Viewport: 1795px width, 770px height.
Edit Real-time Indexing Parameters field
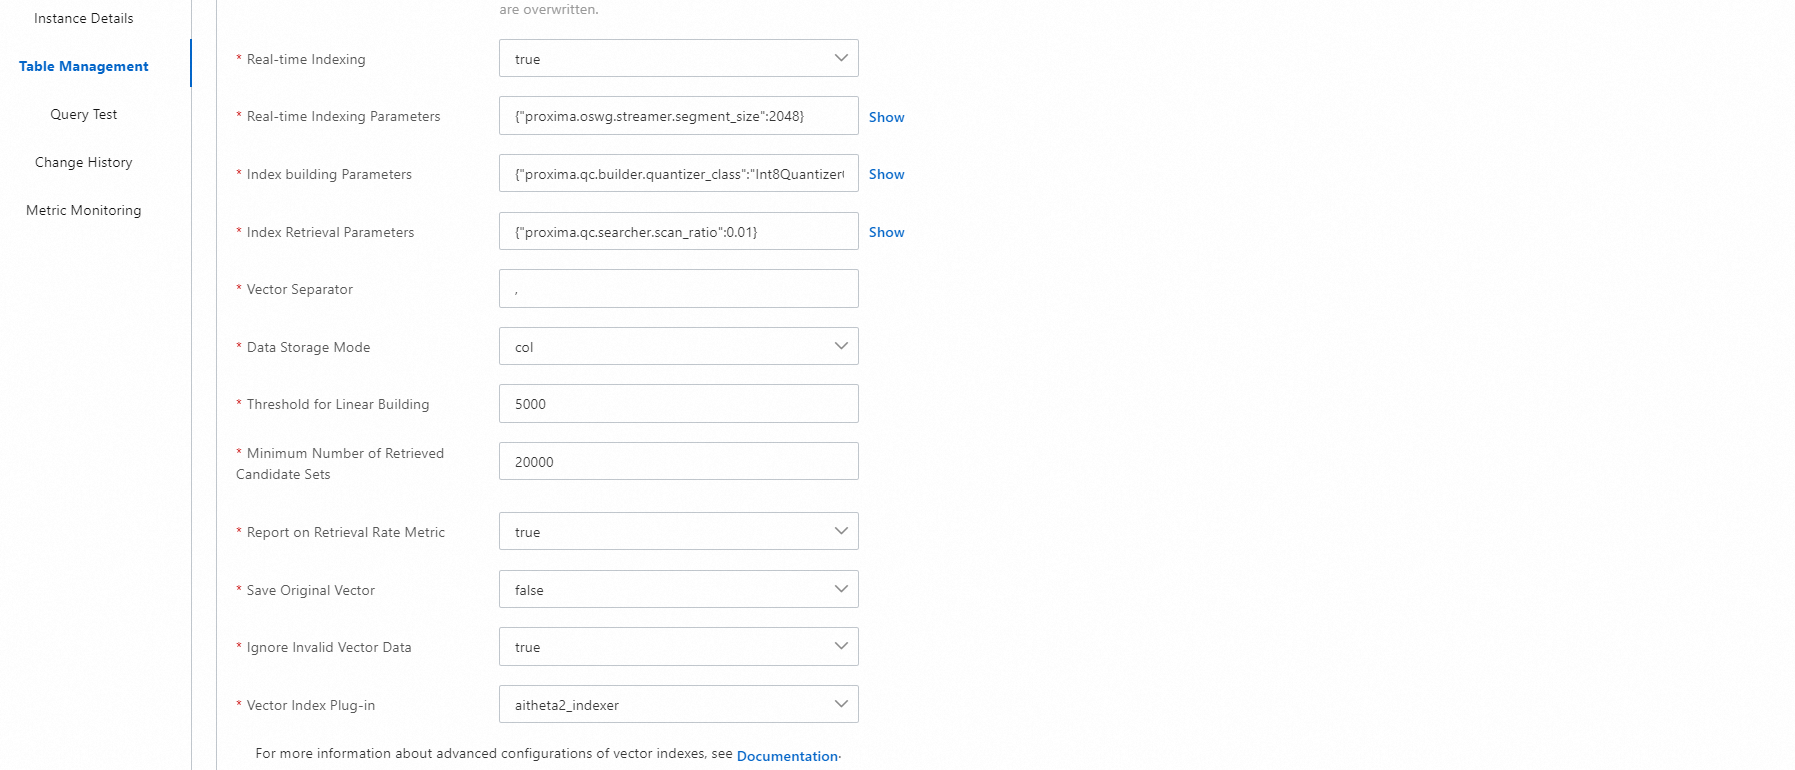[678, 116]
